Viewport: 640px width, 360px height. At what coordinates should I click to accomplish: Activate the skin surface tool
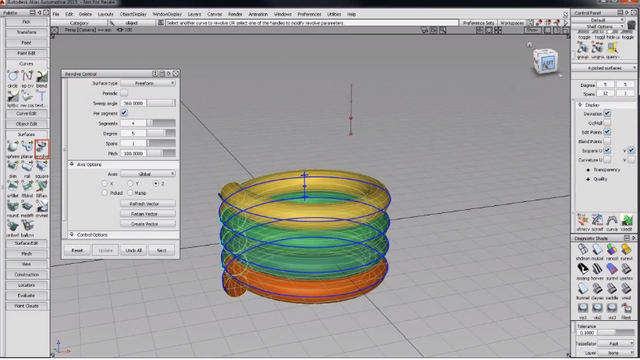tap(13, 167)
